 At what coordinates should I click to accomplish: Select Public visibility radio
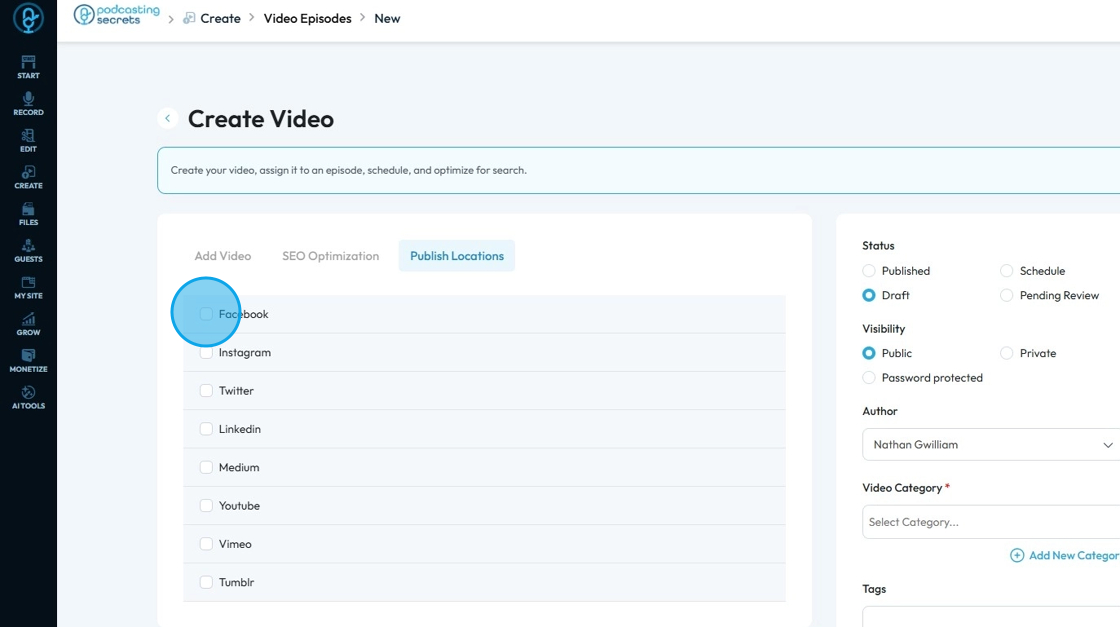click(x=869, y=353)
